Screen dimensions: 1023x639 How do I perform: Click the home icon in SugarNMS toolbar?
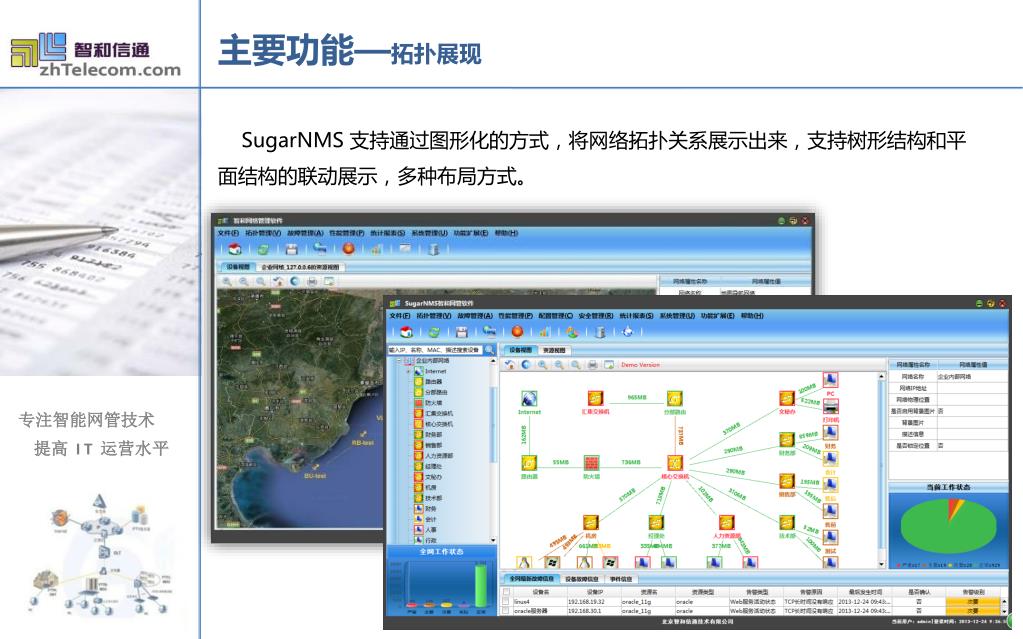[x=406, y=332]
